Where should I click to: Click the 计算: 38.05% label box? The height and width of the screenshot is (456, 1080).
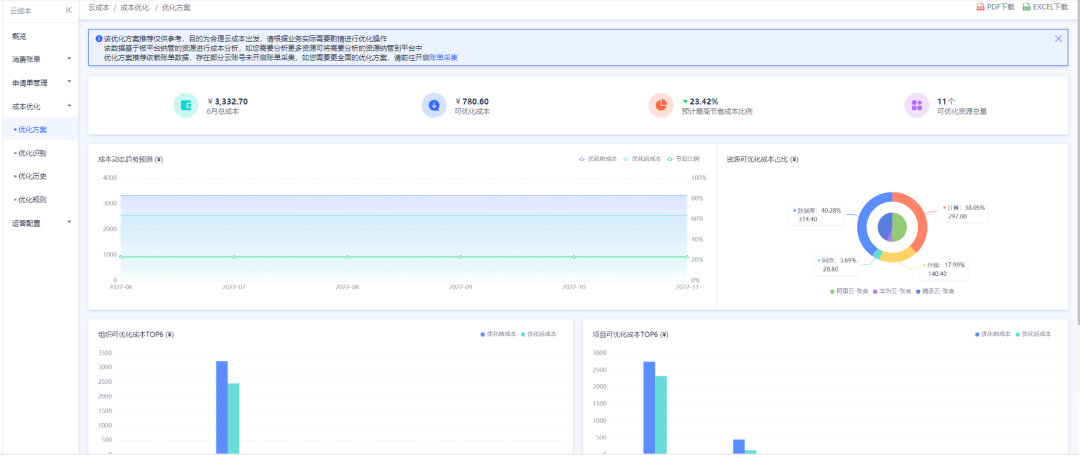click(x=964, y=211)
